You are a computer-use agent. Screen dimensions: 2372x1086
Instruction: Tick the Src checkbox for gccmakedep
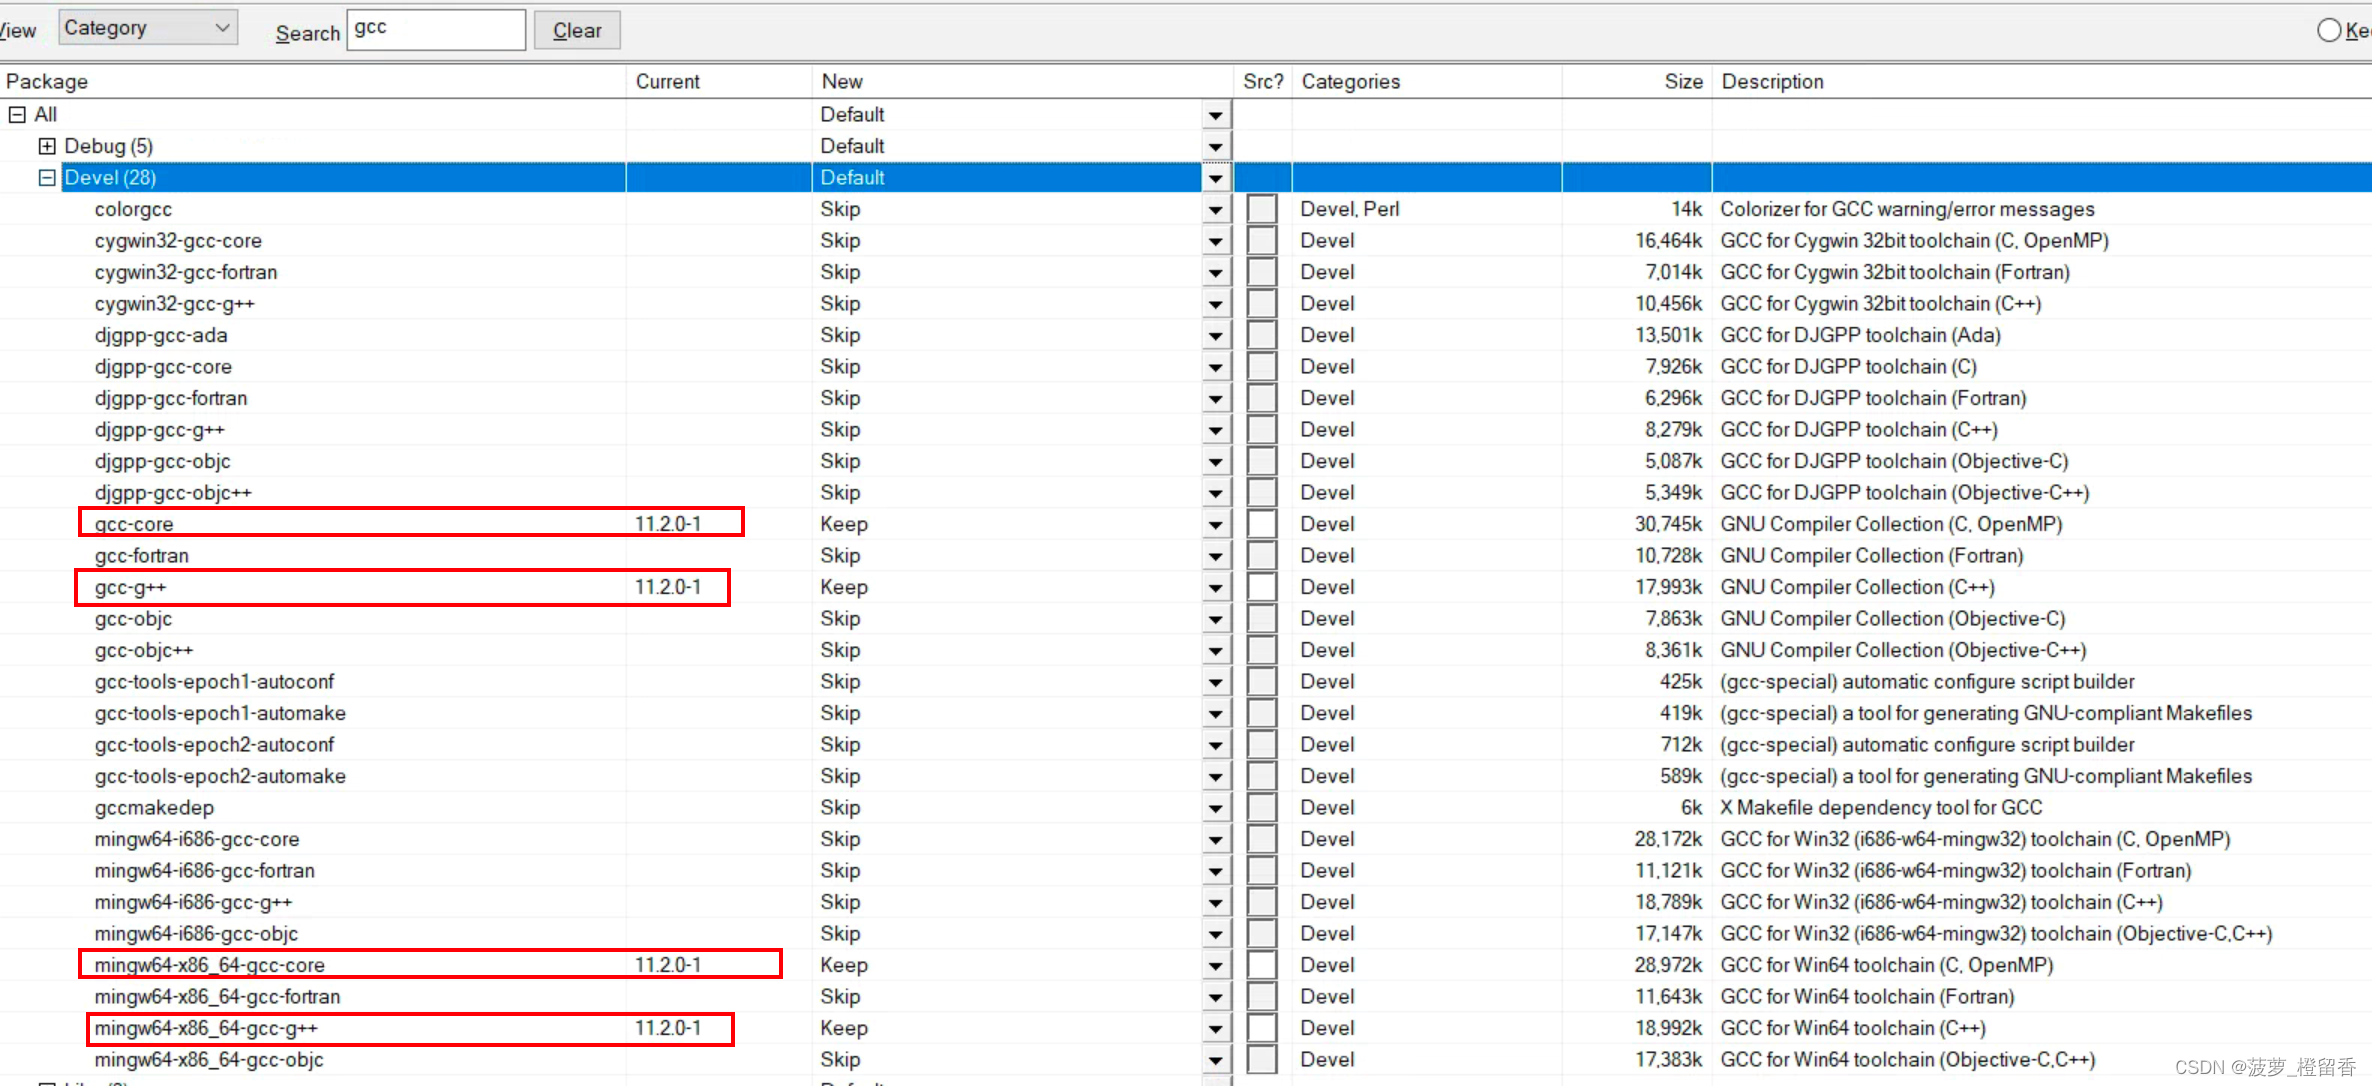(x=1262, y=807)
